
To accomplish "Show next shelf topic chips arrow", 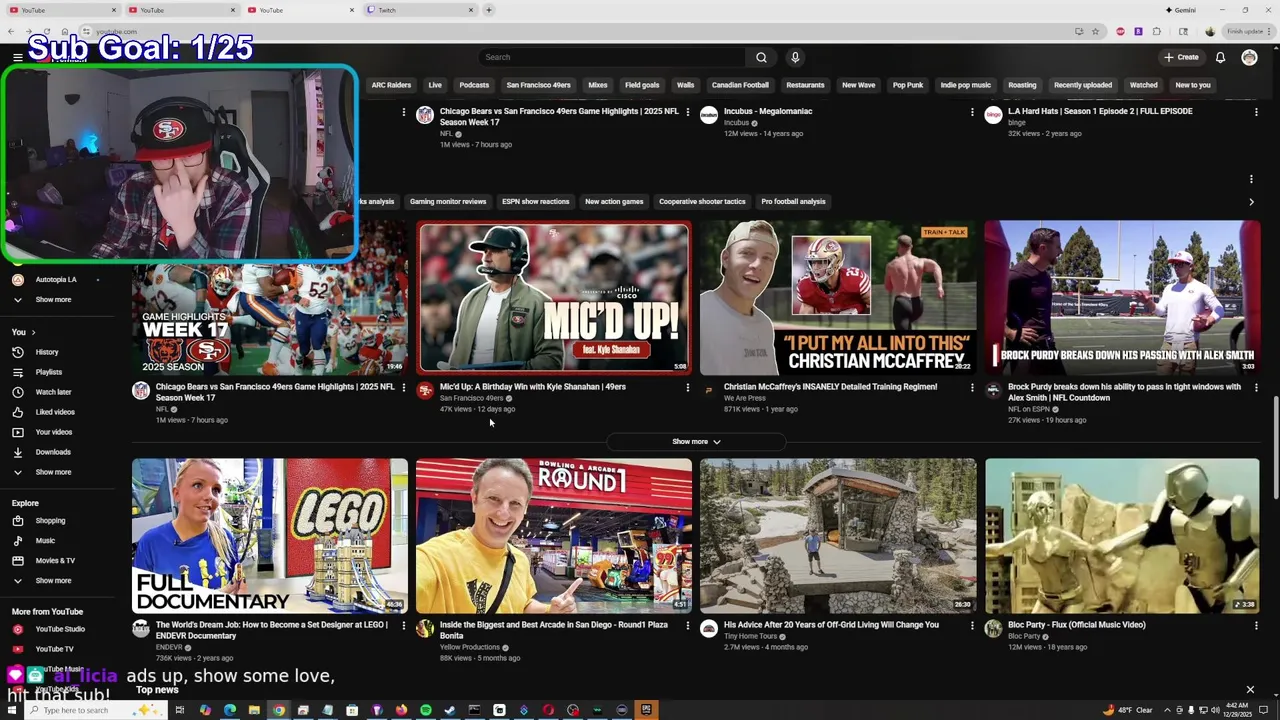I will pos(1251,202).
